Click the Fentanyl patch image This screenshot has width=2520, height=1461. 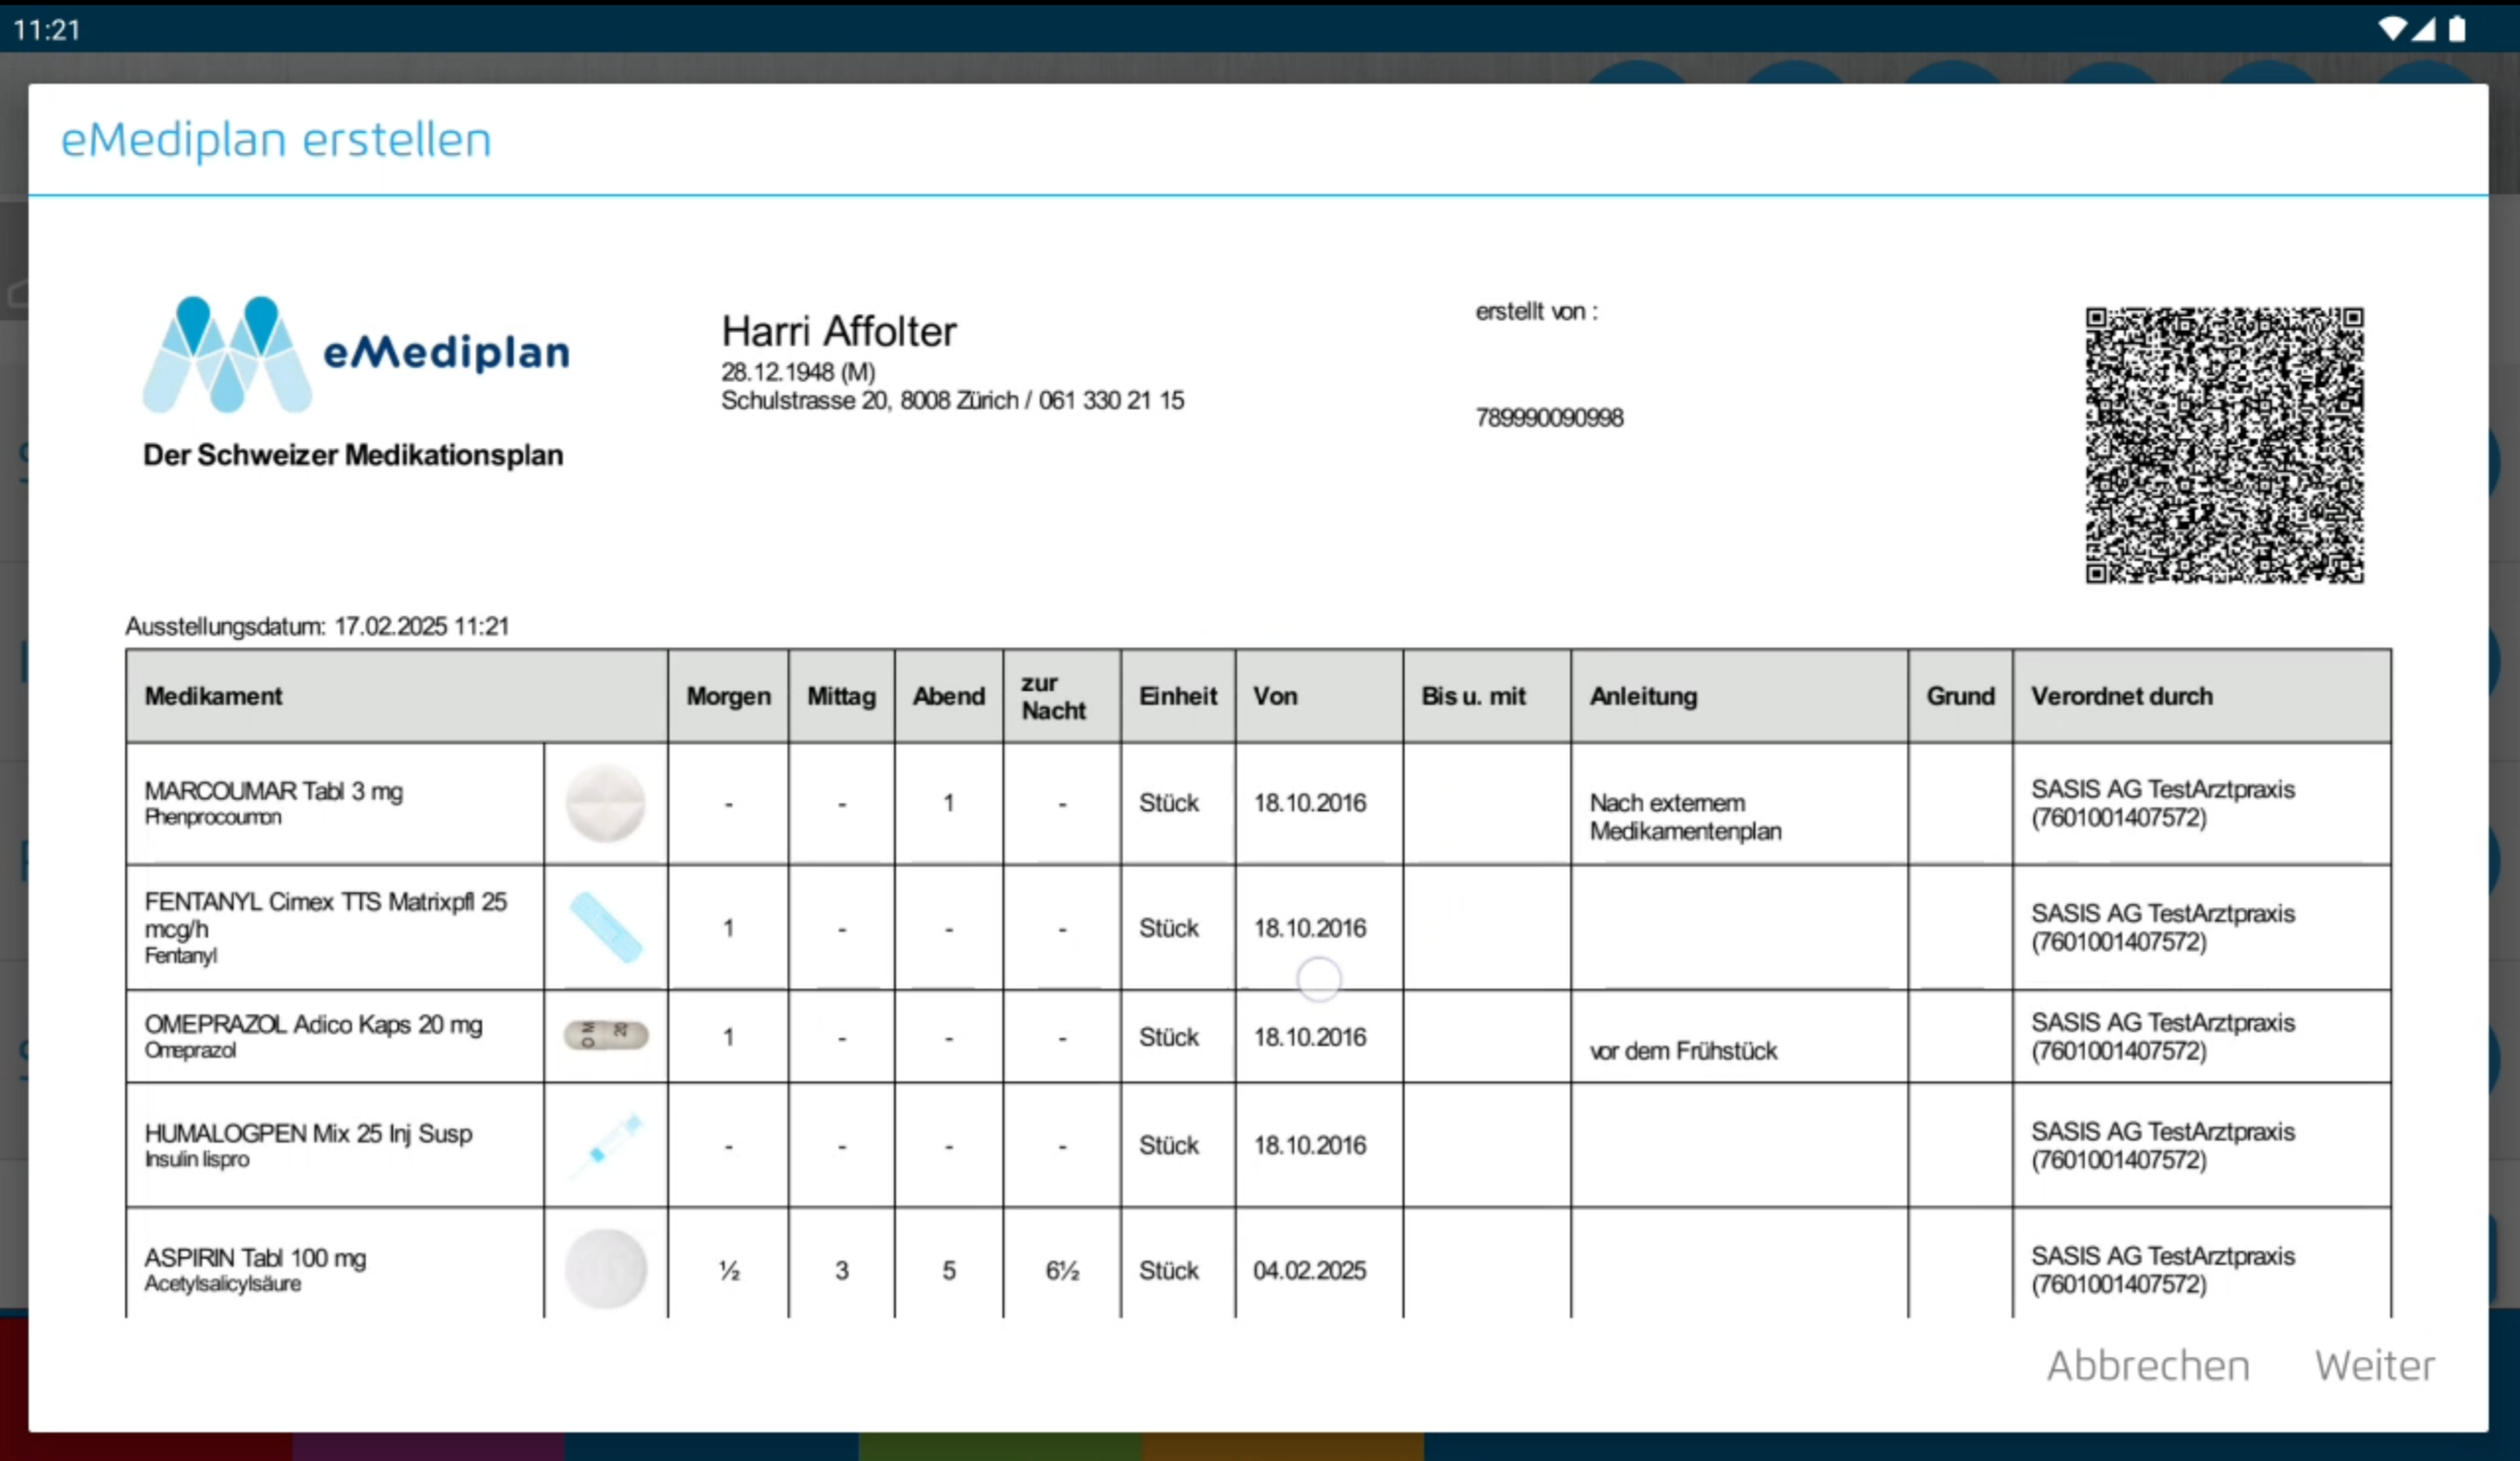click(x=605, y=927)
